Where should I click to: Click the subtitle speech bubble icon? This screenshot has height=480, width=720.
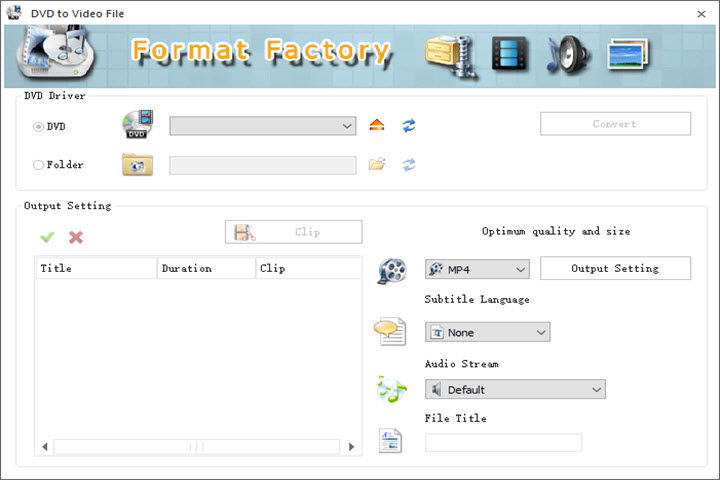tap(390, 331)
